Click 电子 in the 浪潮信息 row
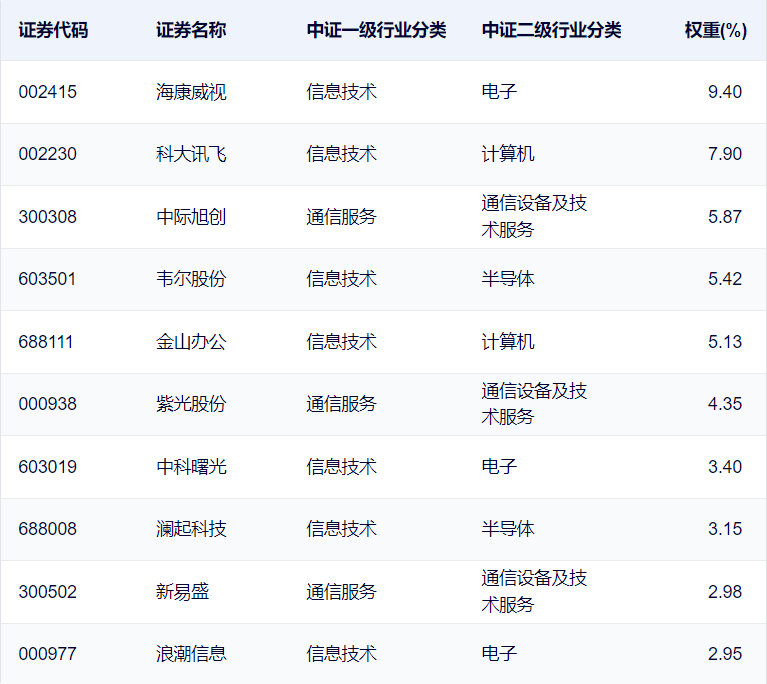Image resolution: width=767 pixels, height=684 pixels. pos(499,654)
